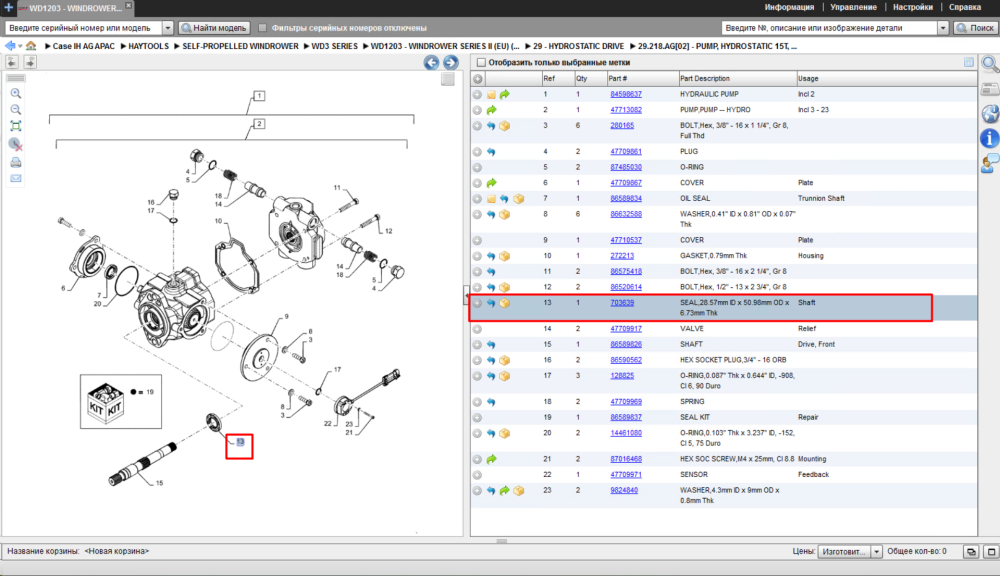Open the blue information icon in sidebar
This screenshot has width=1000, height=576.
(989, 138)
